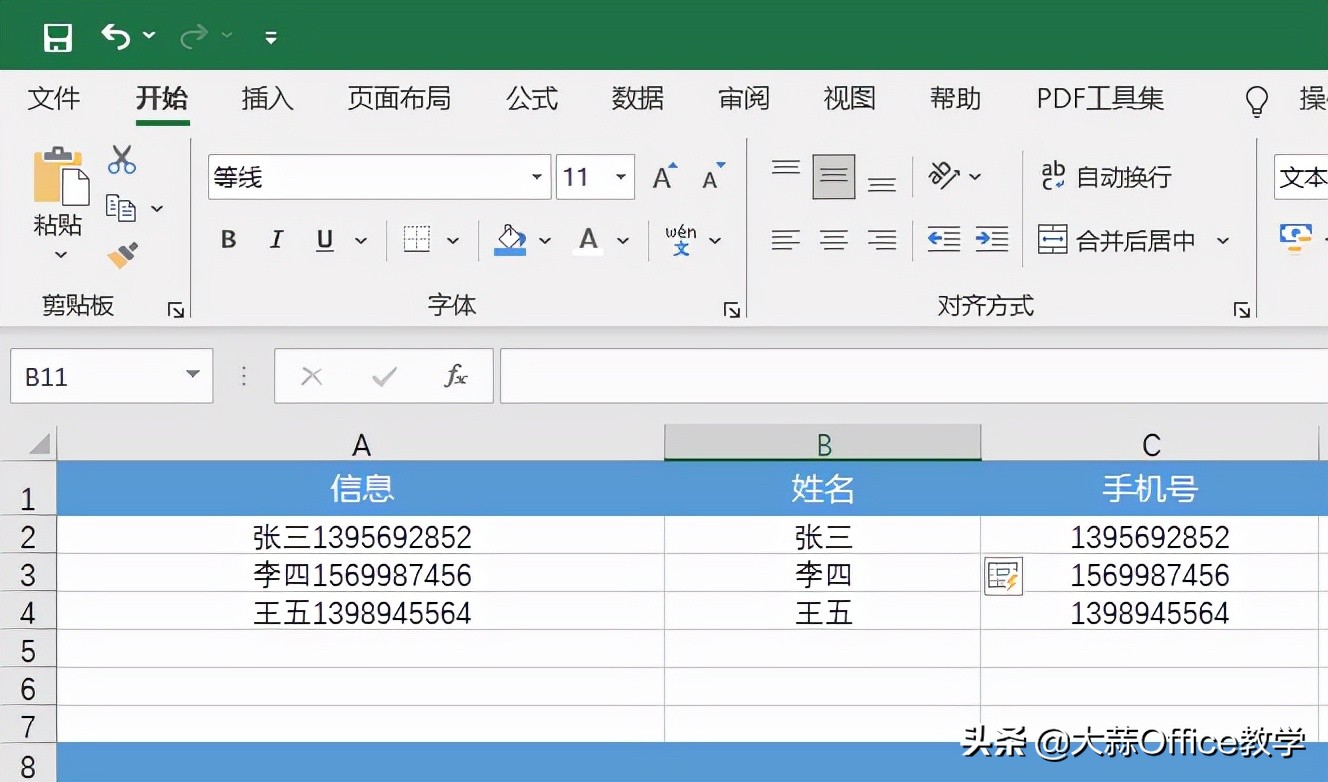Viewport: 1328px width, 782px height.
Task: Open the Format Painter
Action: pyautogui.click(x=122, y=255)
